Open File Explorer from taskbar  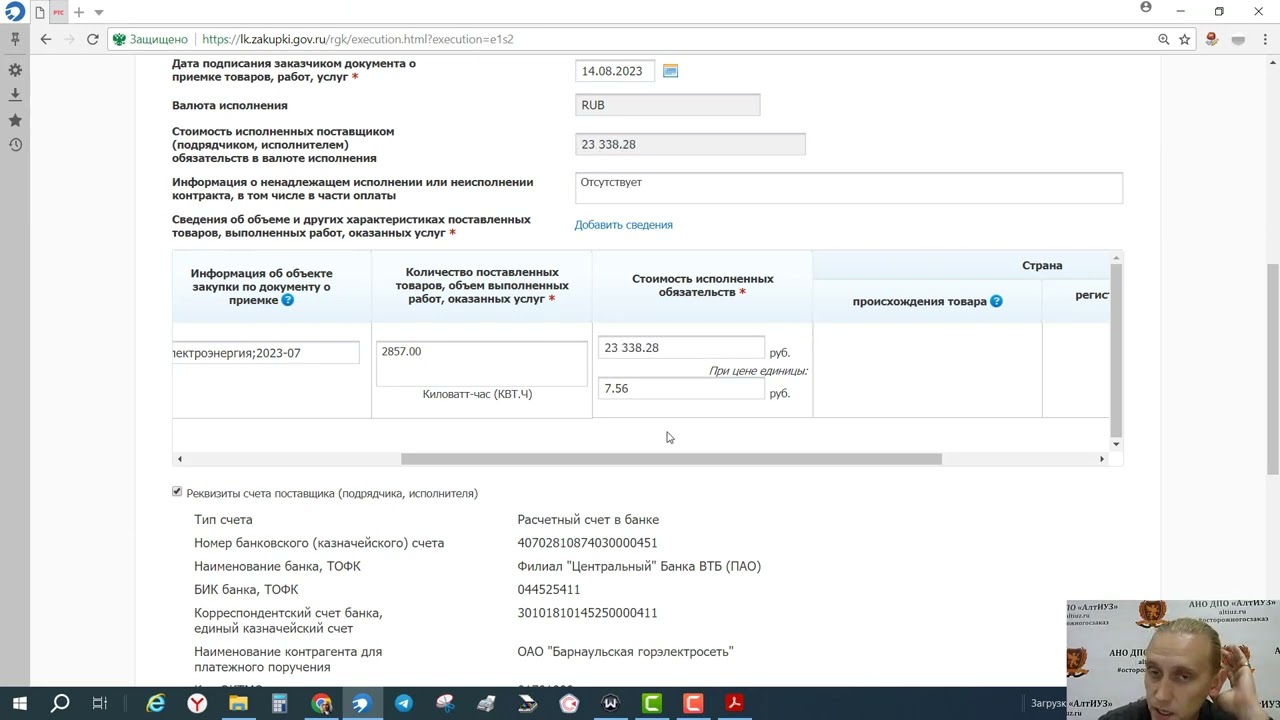point(238,703)
